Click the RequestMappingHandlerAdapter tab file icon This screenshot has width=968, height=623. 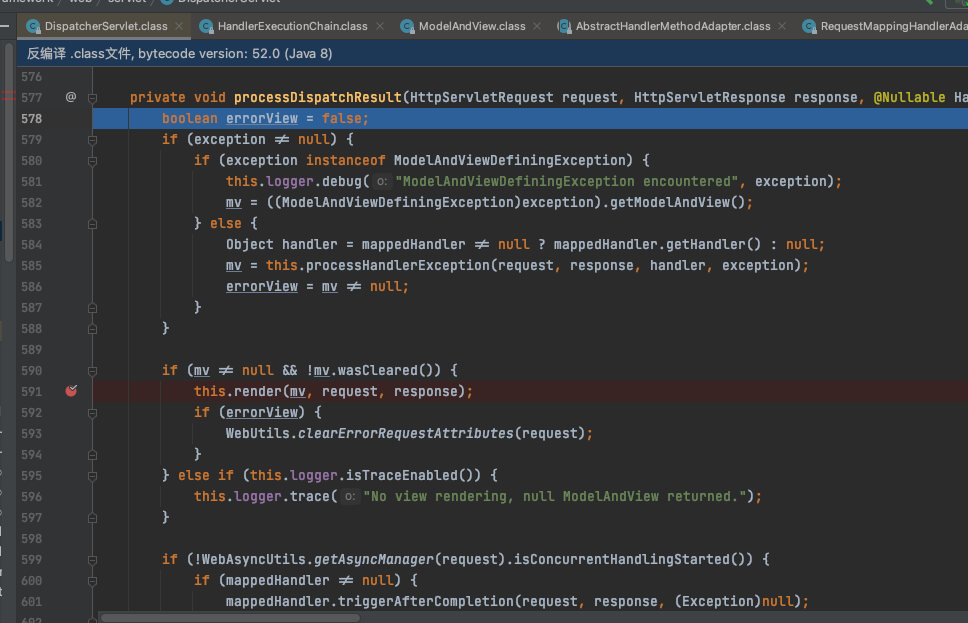coord(809,26)
